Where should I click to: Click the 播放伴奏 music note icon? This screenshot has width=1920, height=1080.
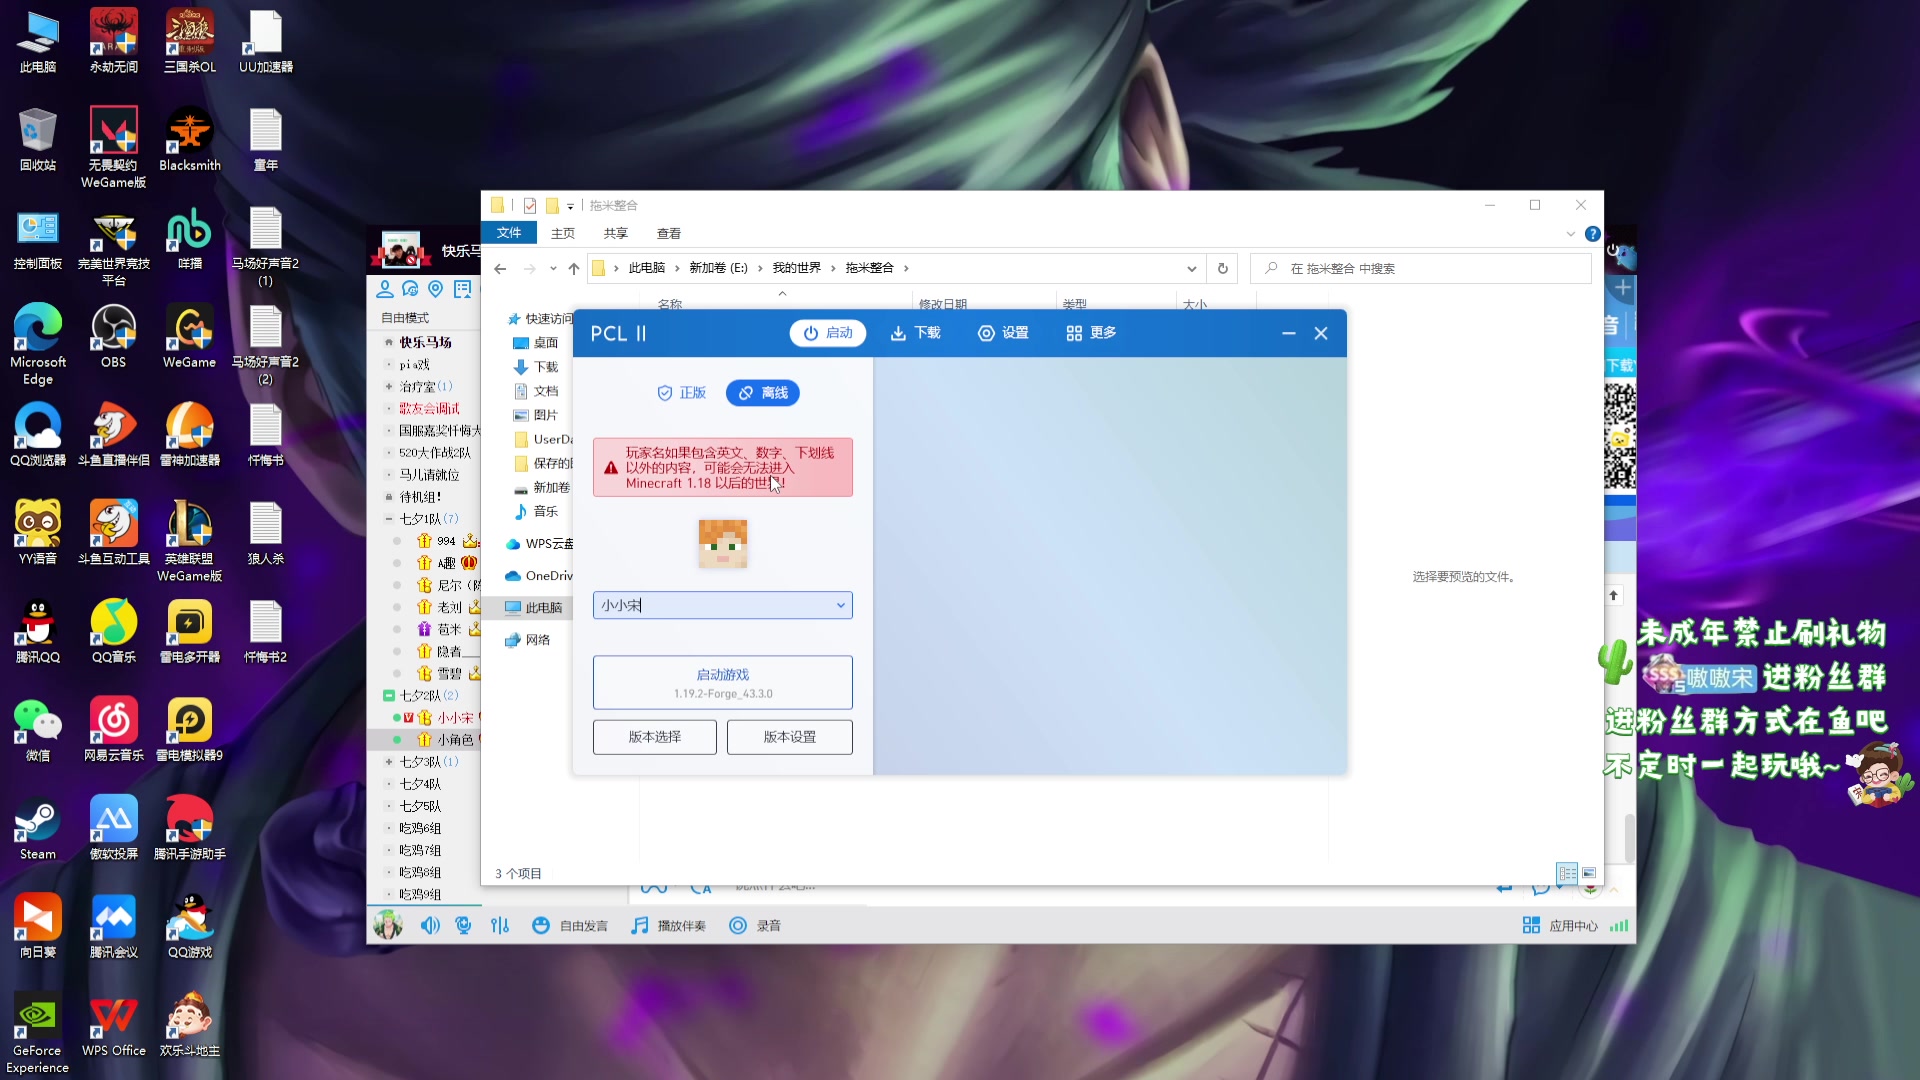coord(640,925)
